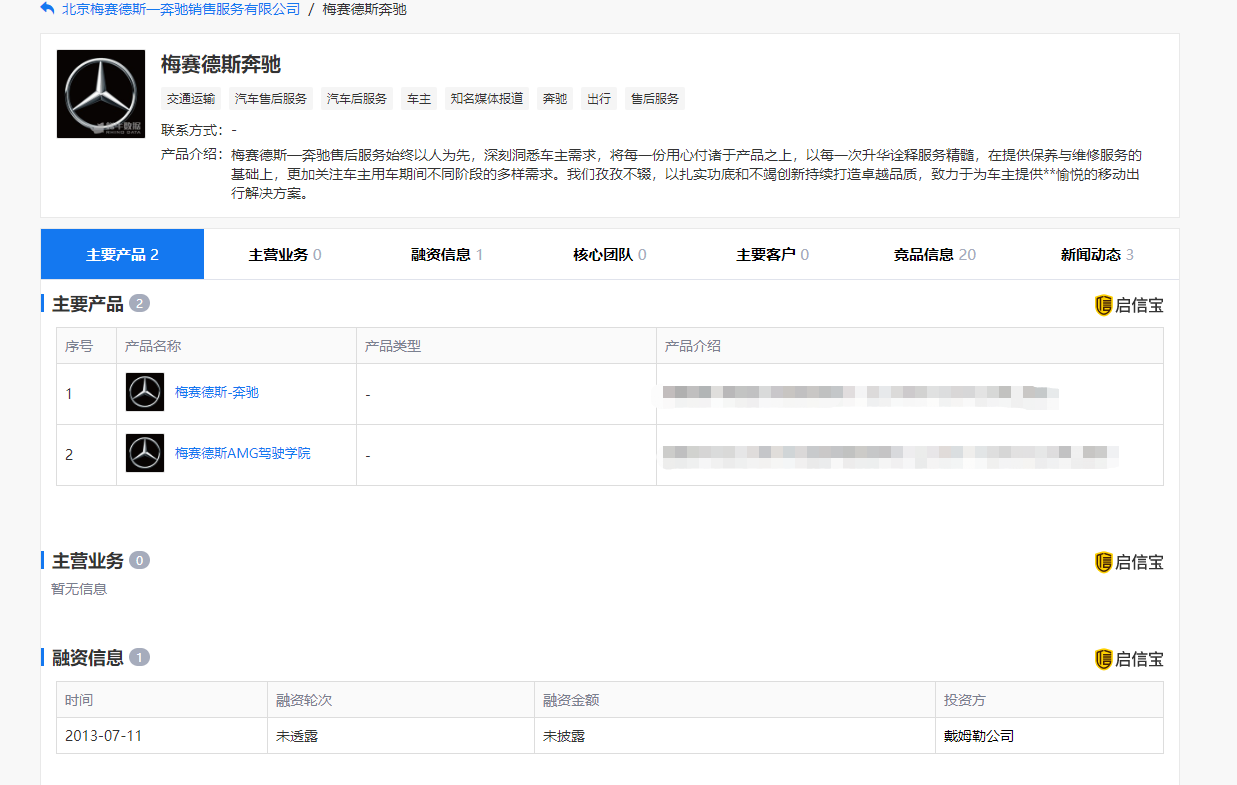The height and width of the screenshot is (785, 1237).
Task: Click the 知名媒体报道 tag
Action: [487, 98]
